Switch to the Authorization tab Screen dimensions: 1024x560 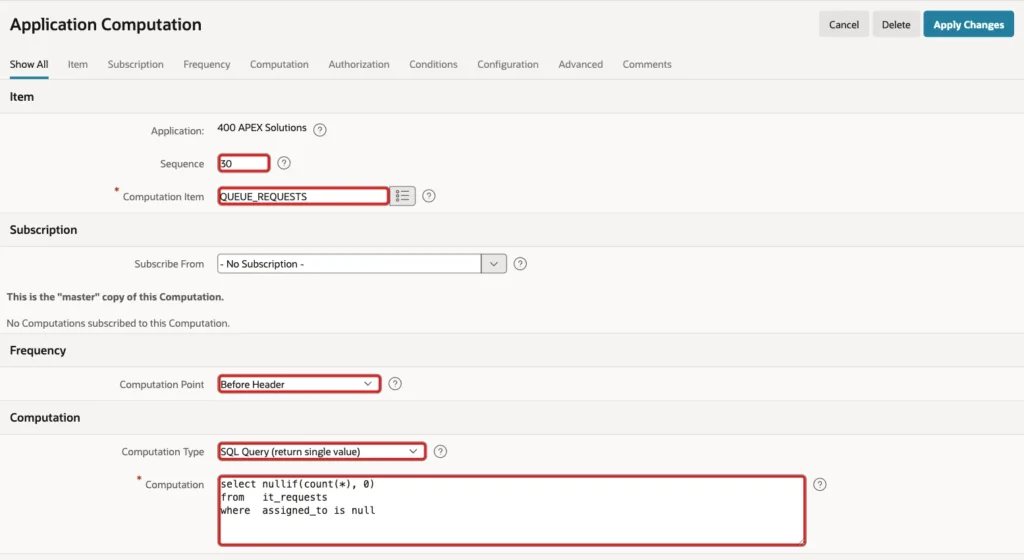359,65
